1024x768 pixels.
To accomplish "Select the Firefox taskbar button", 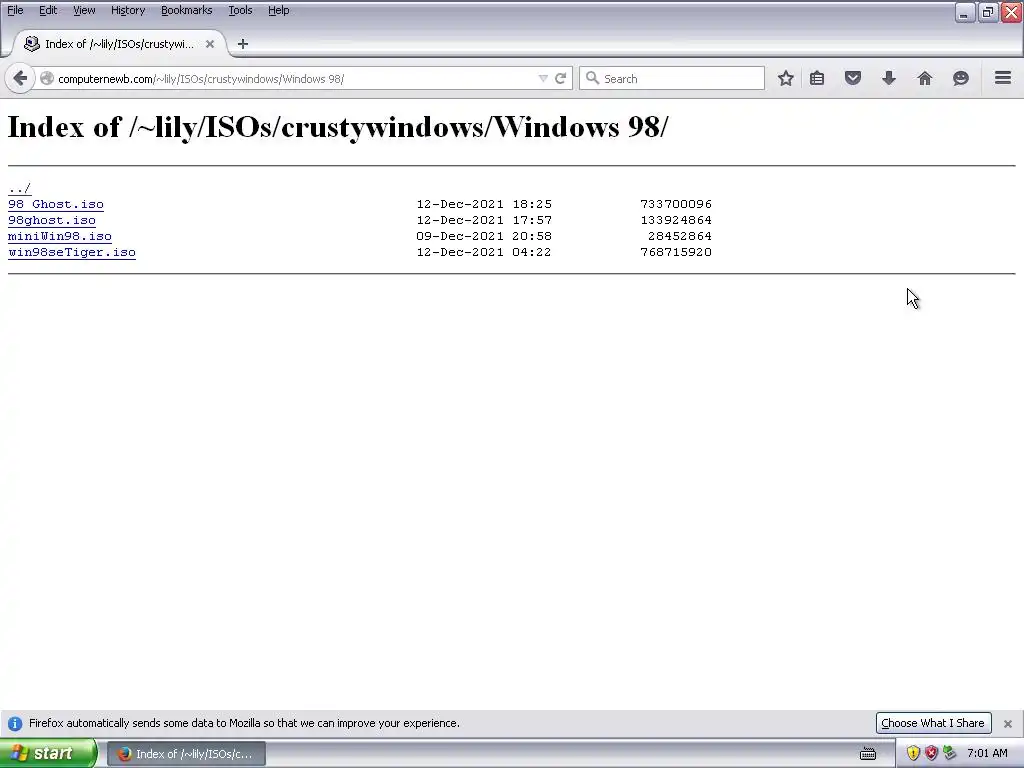I will 186,754.
